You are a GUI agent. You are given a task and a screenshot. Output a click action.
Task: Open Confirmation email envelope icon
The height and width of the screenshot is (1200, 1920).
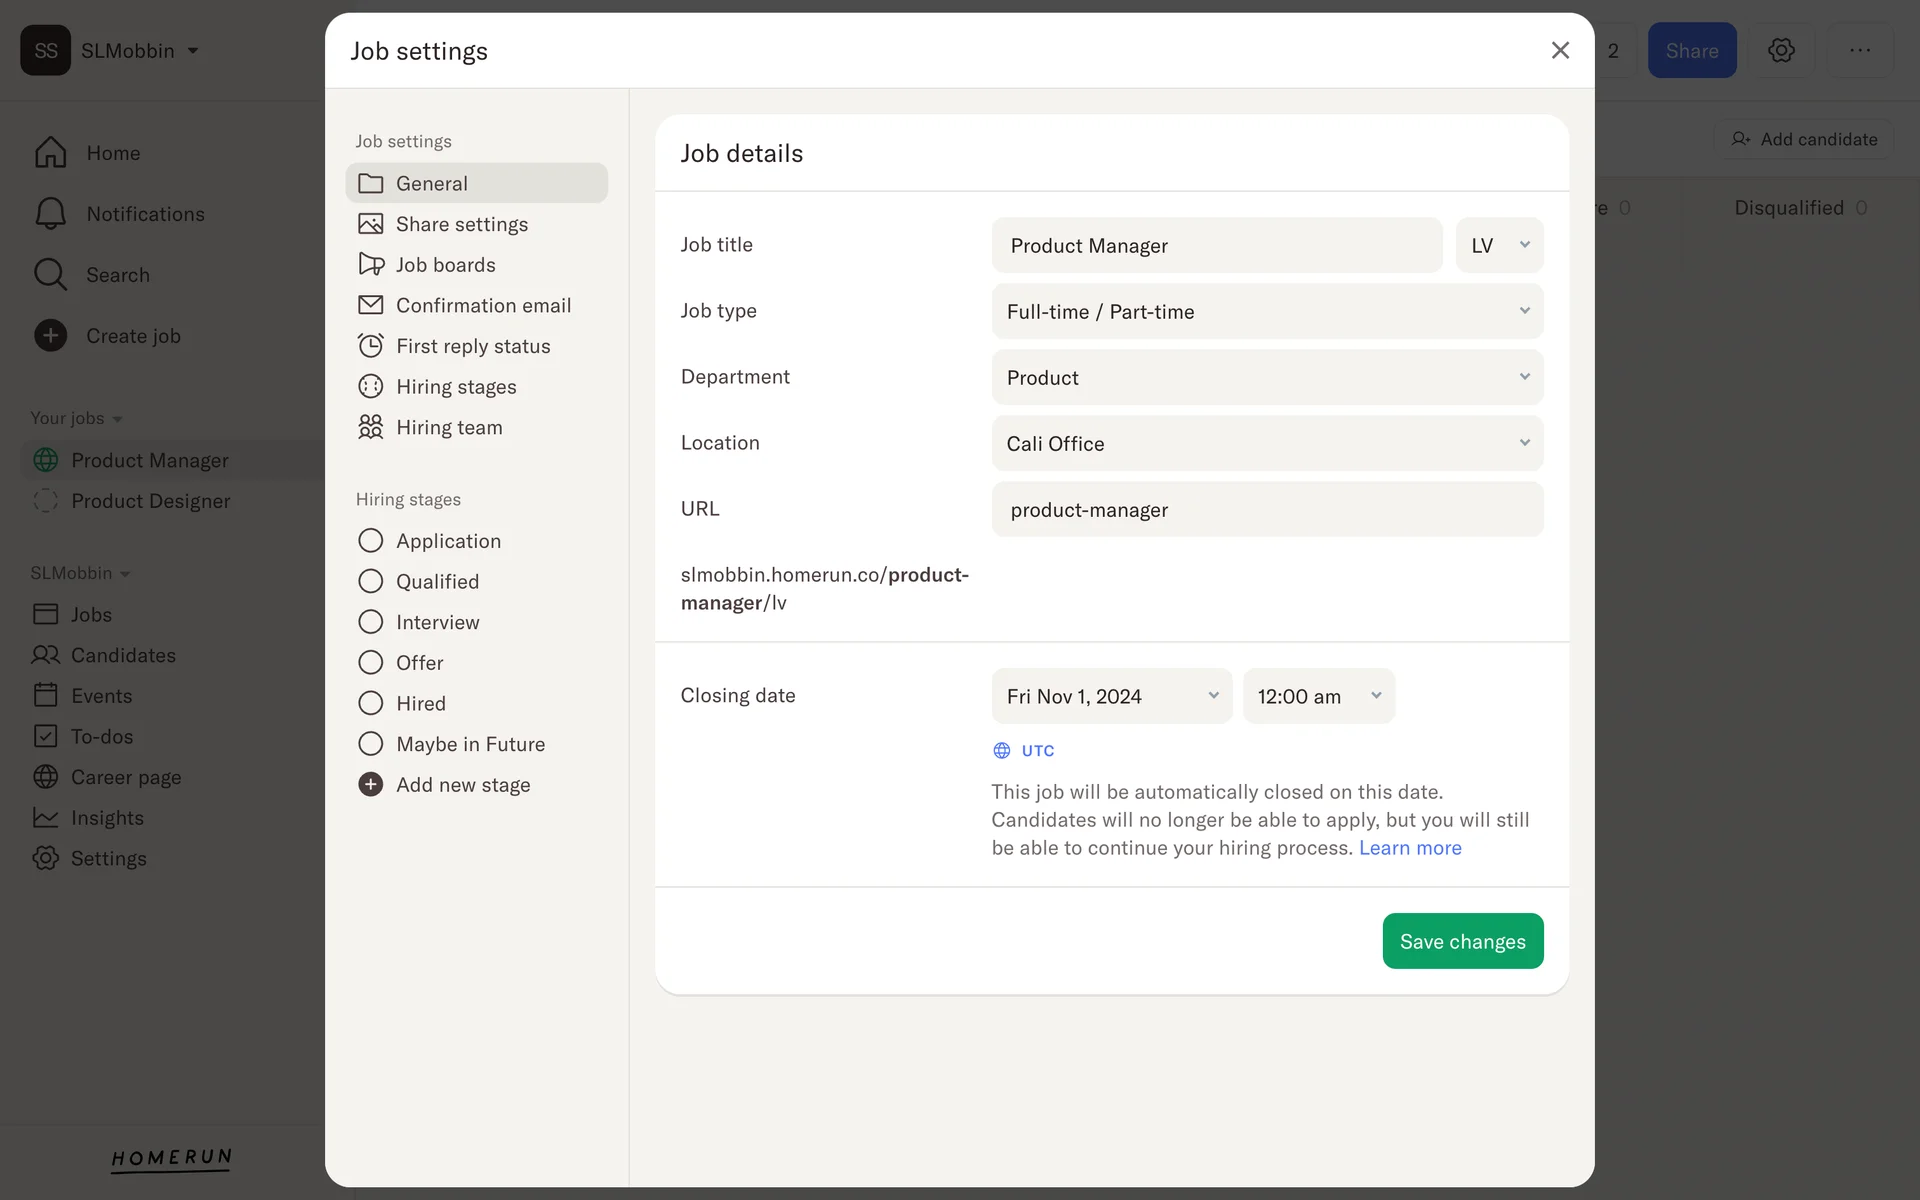coord(370,305)
